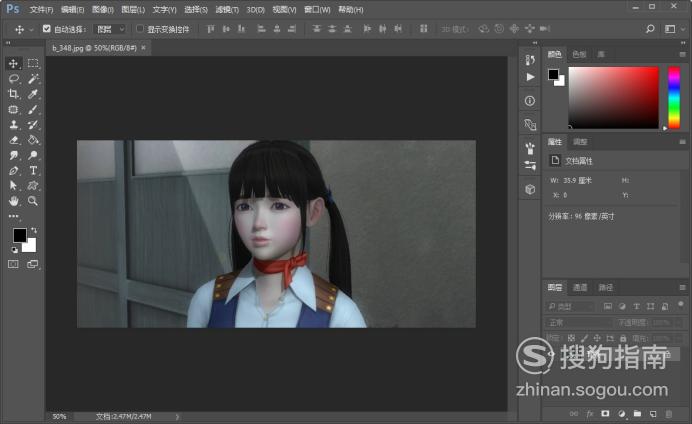
Task: Switch to the Channels tab
Action: [x=580, y=287]
